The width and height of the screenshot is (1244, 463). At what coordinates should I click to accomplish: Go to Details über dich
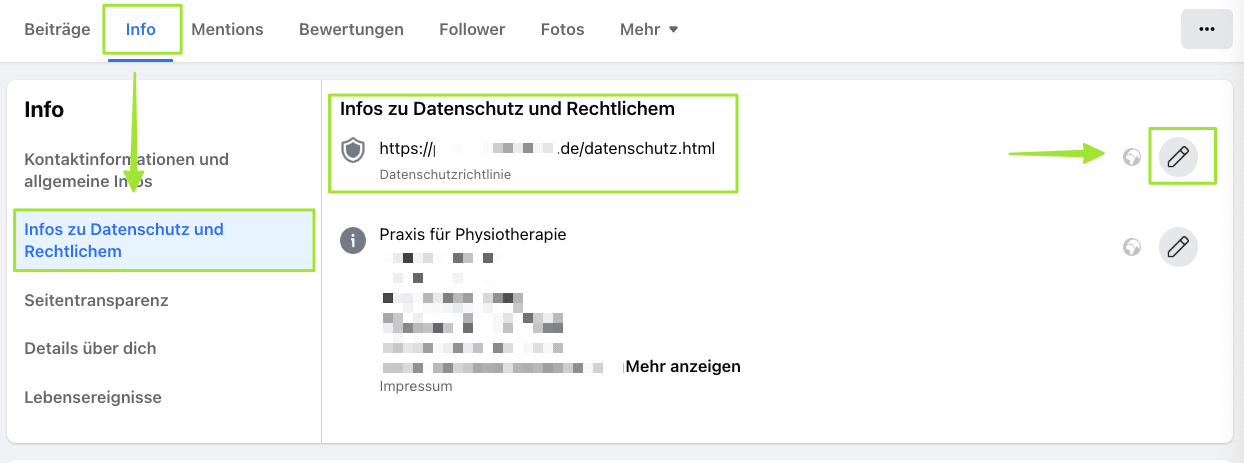pyautogui.click(x=90, y=348)
